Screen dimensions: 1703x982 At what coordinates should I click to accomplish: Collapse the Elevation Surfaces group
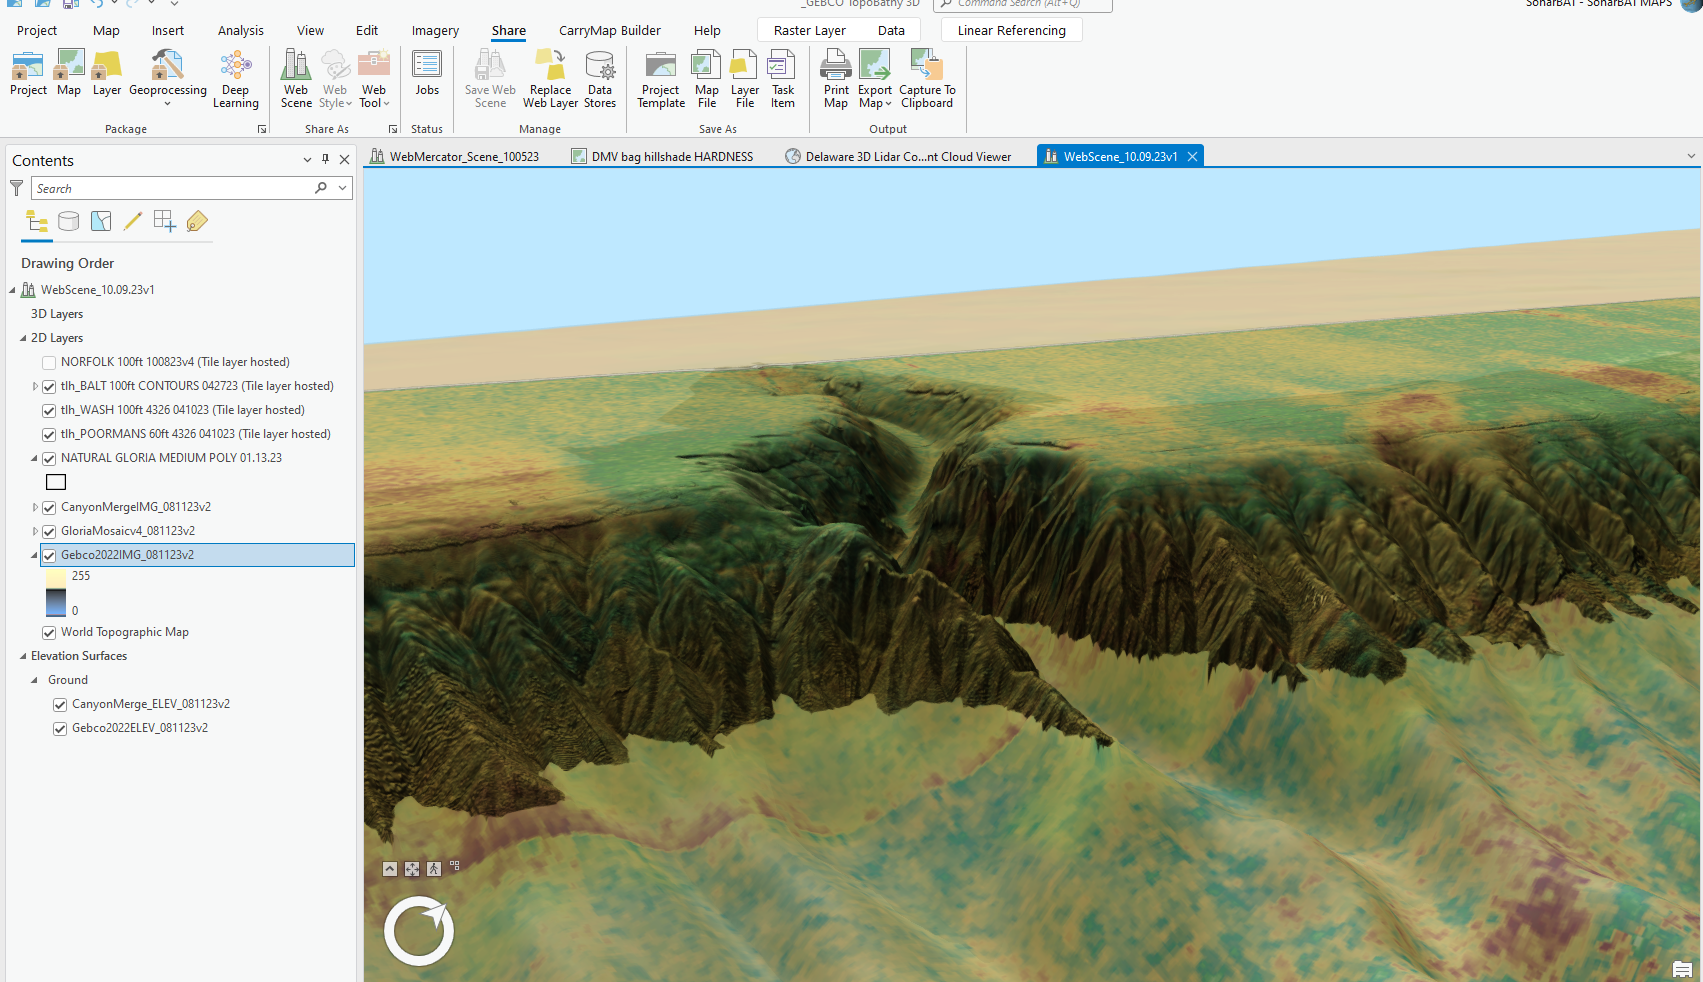pyautogui.click(x=22, y=656)
